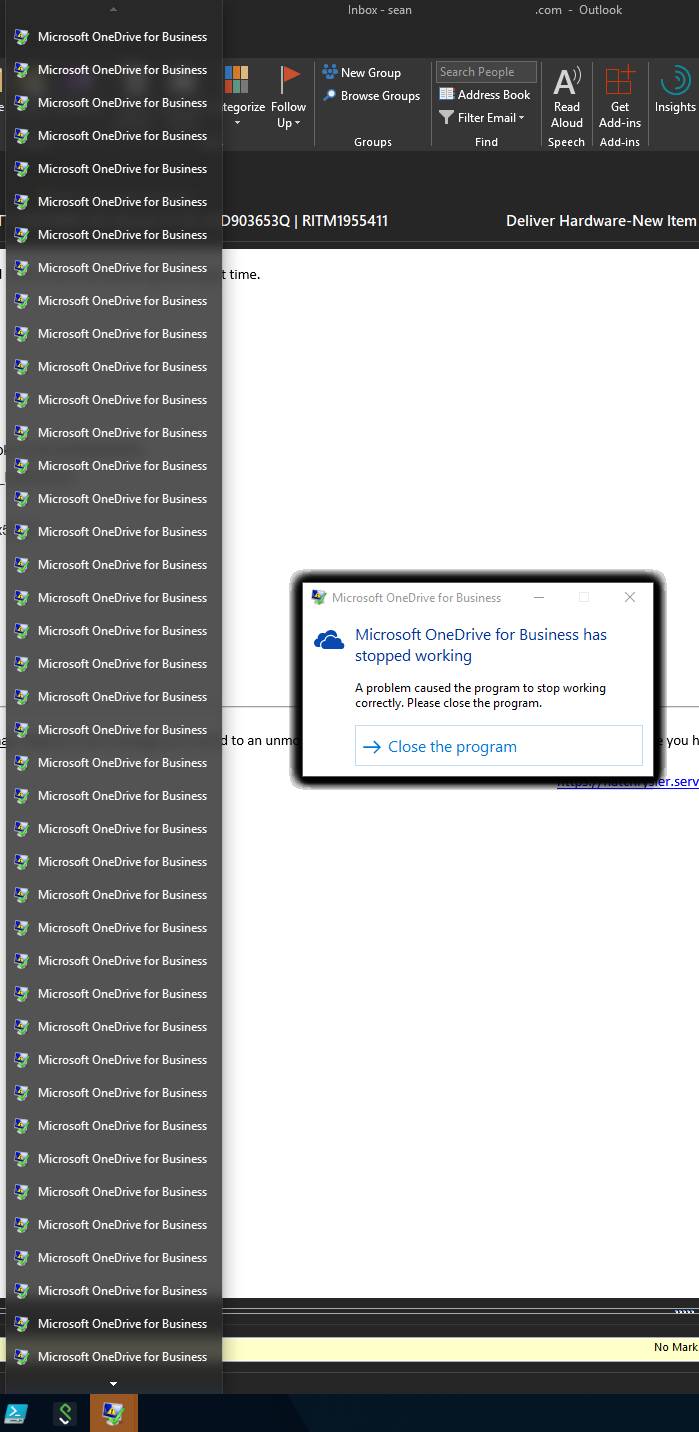Click the Follow Up flag icon in Outlook
This screenshot has width=699, height=1432.
(x=290, y=79)
